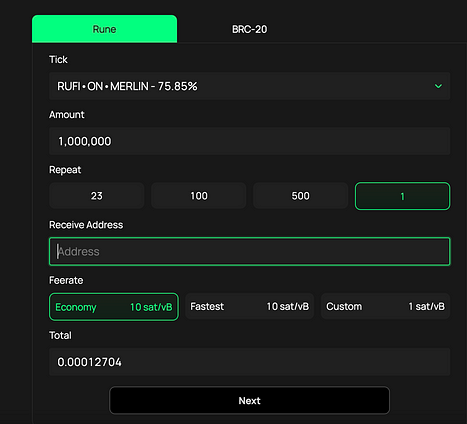Click the Feerate label
Screen dimensions: 467x424
click(66, 280)
